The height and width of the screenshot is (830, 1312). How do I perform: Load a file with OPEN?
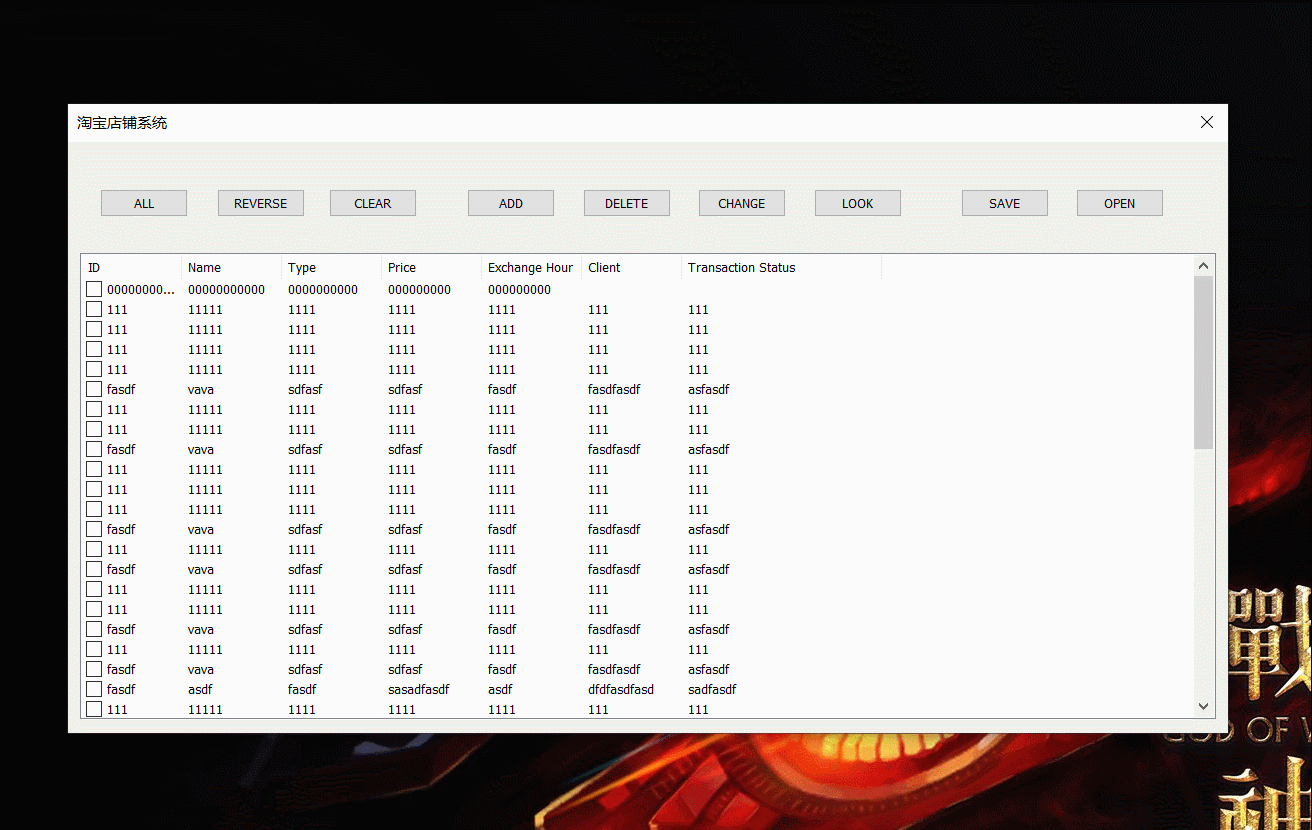tap(1120, 203)
